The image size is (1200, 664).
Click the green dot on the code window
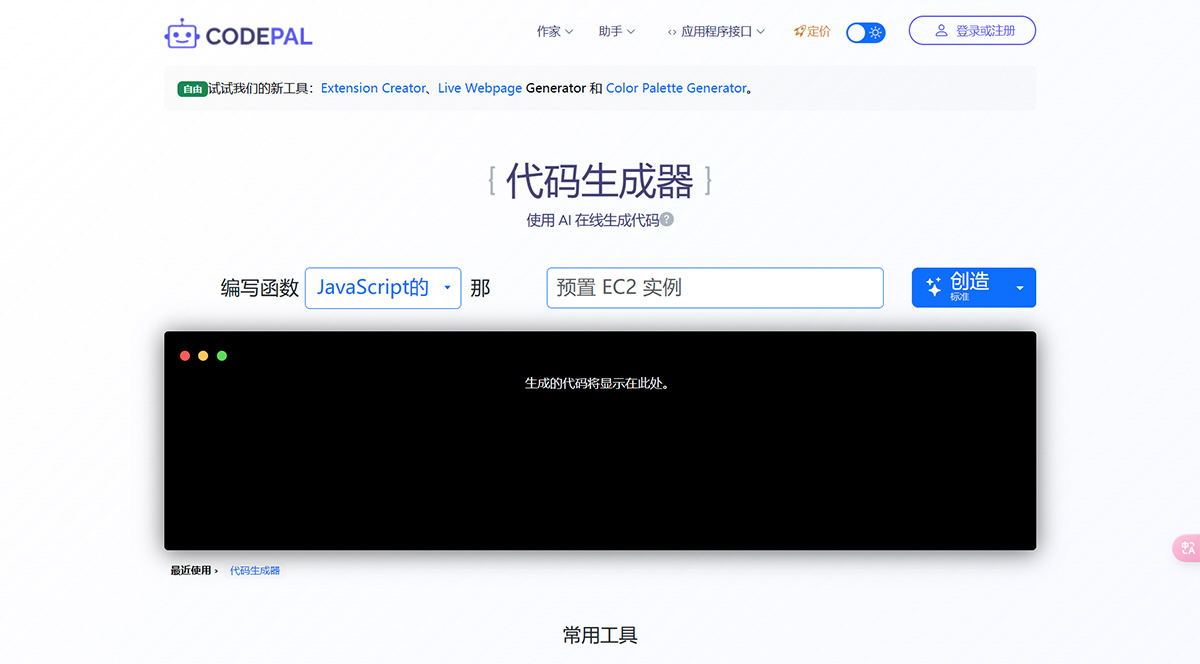222,355
